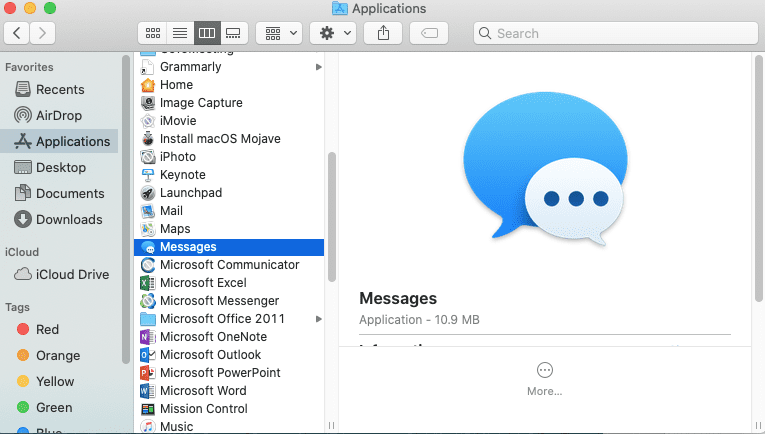Select the Music app icon

click(x=148, y=427)
